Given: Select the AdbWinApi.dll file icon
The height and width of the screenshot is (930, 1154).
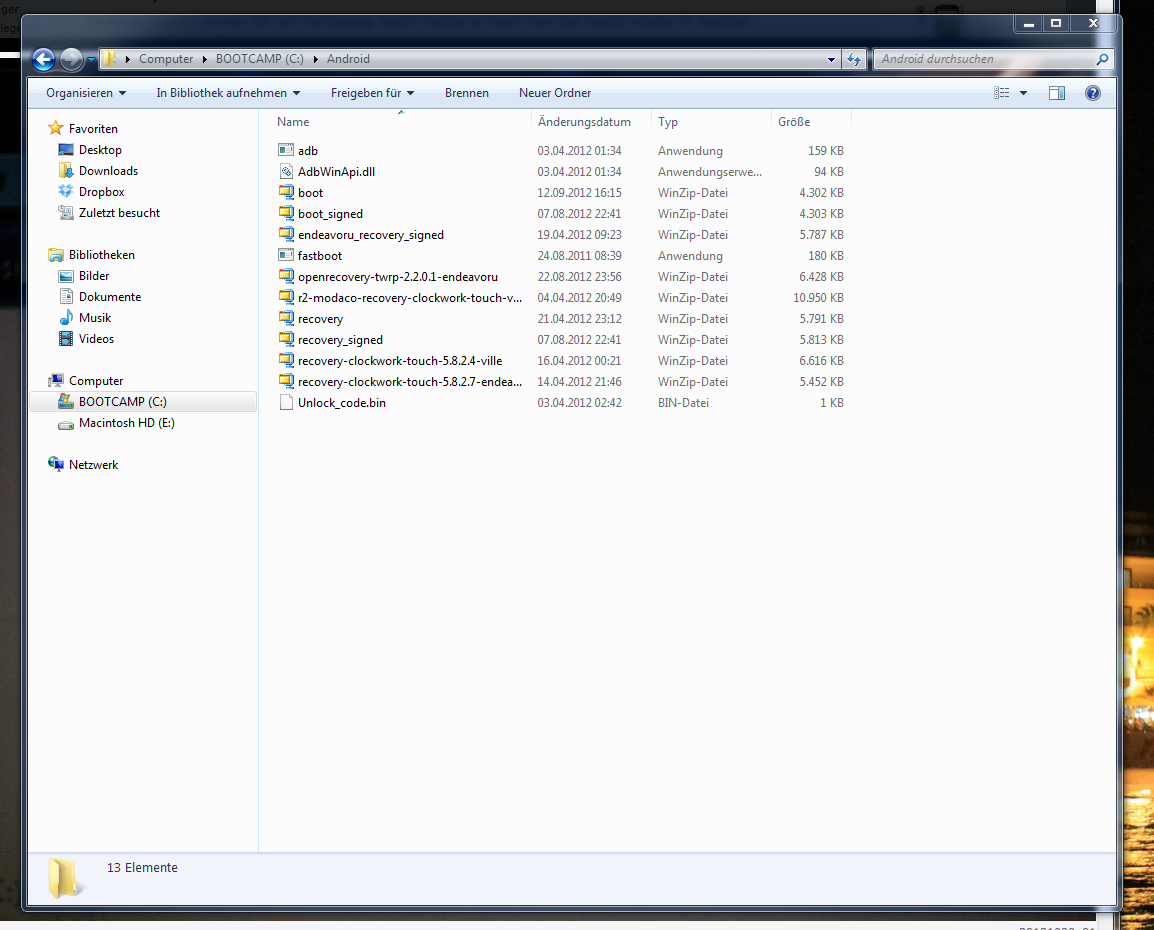Looking at the screenshot, I should (x=286, y=171).
